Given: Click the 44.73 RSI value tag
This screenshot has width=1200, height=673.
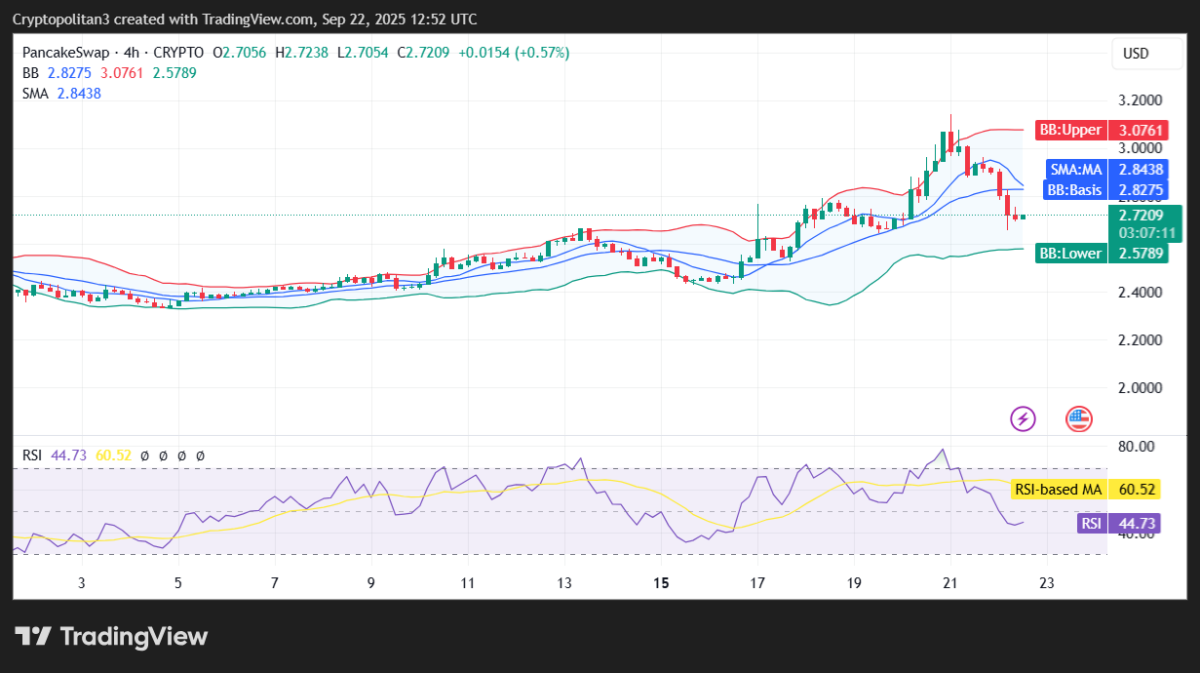Looking at the screenshot, I should 1137,523.
